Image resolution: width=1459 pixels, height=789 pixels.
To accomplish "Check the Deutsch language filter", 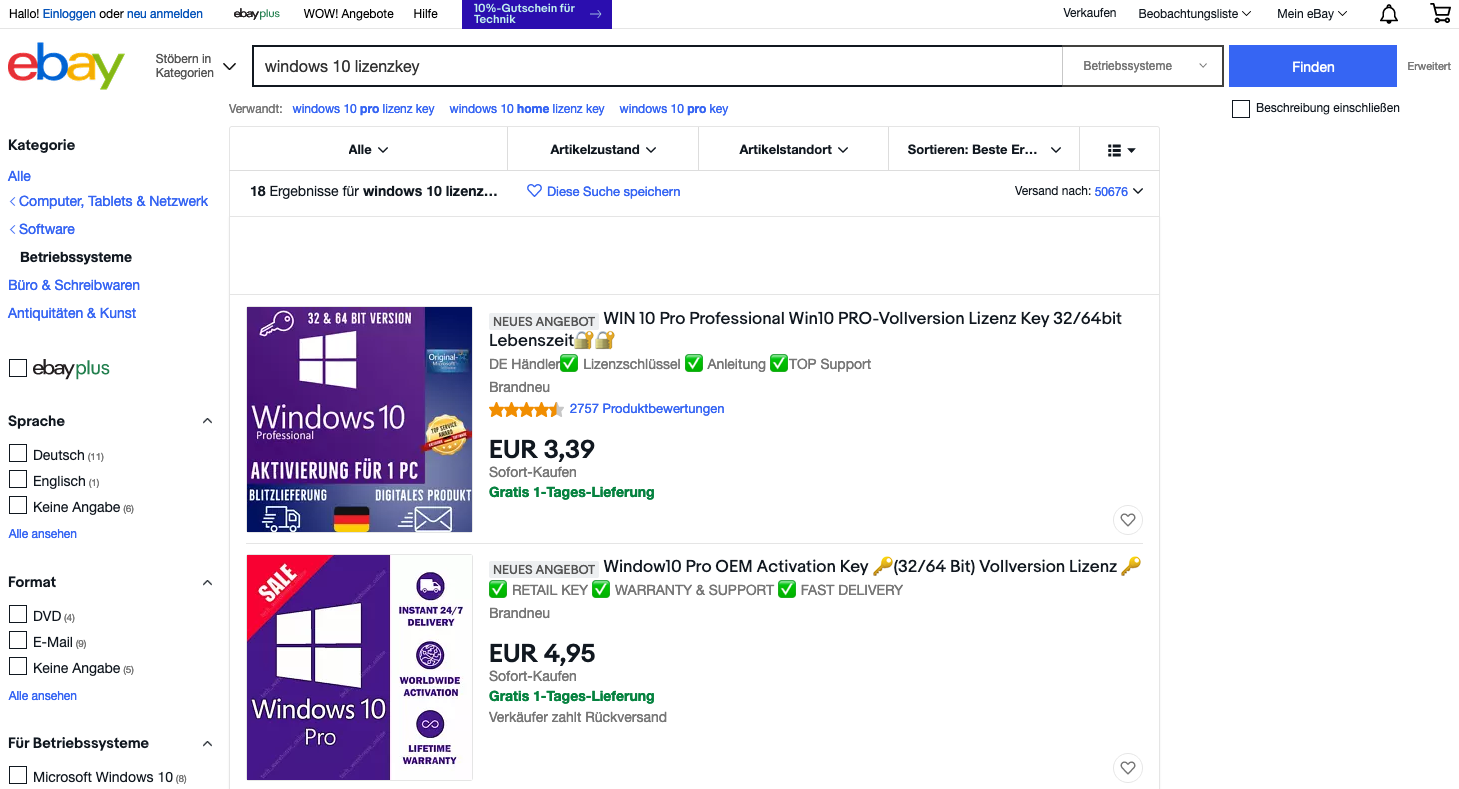I will 18,454.
